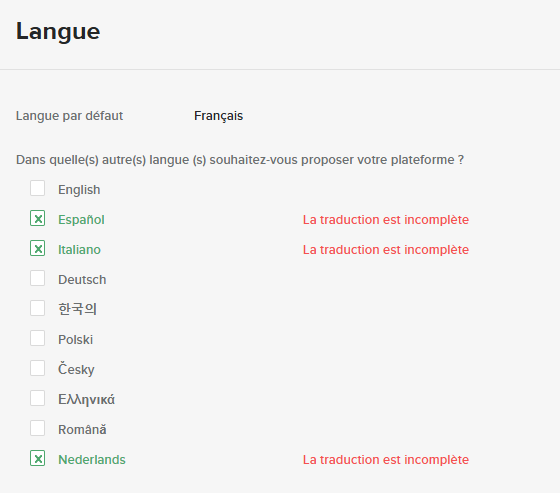
Task: Select the Česky checkbox
Action: coord(38,368)
